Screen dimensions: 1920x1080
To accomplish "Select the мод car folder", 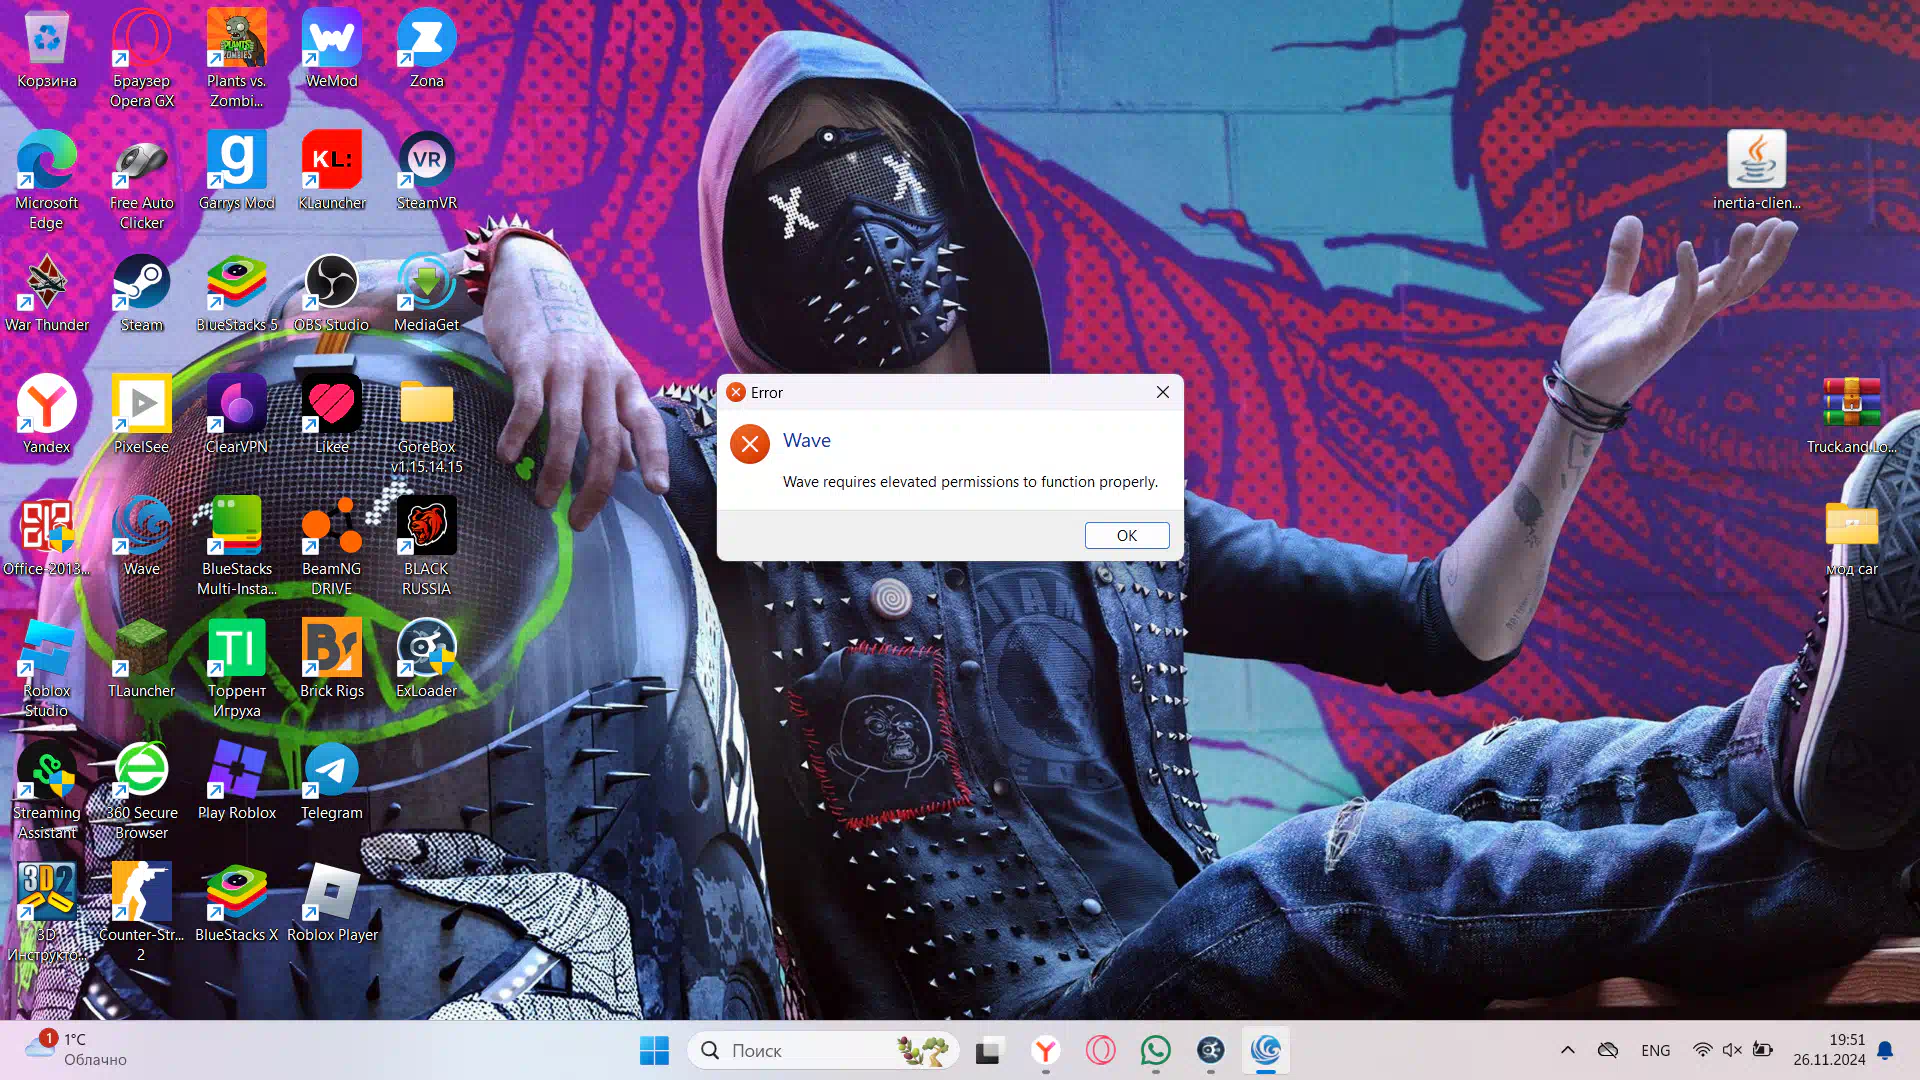I will coord(1852,536).
